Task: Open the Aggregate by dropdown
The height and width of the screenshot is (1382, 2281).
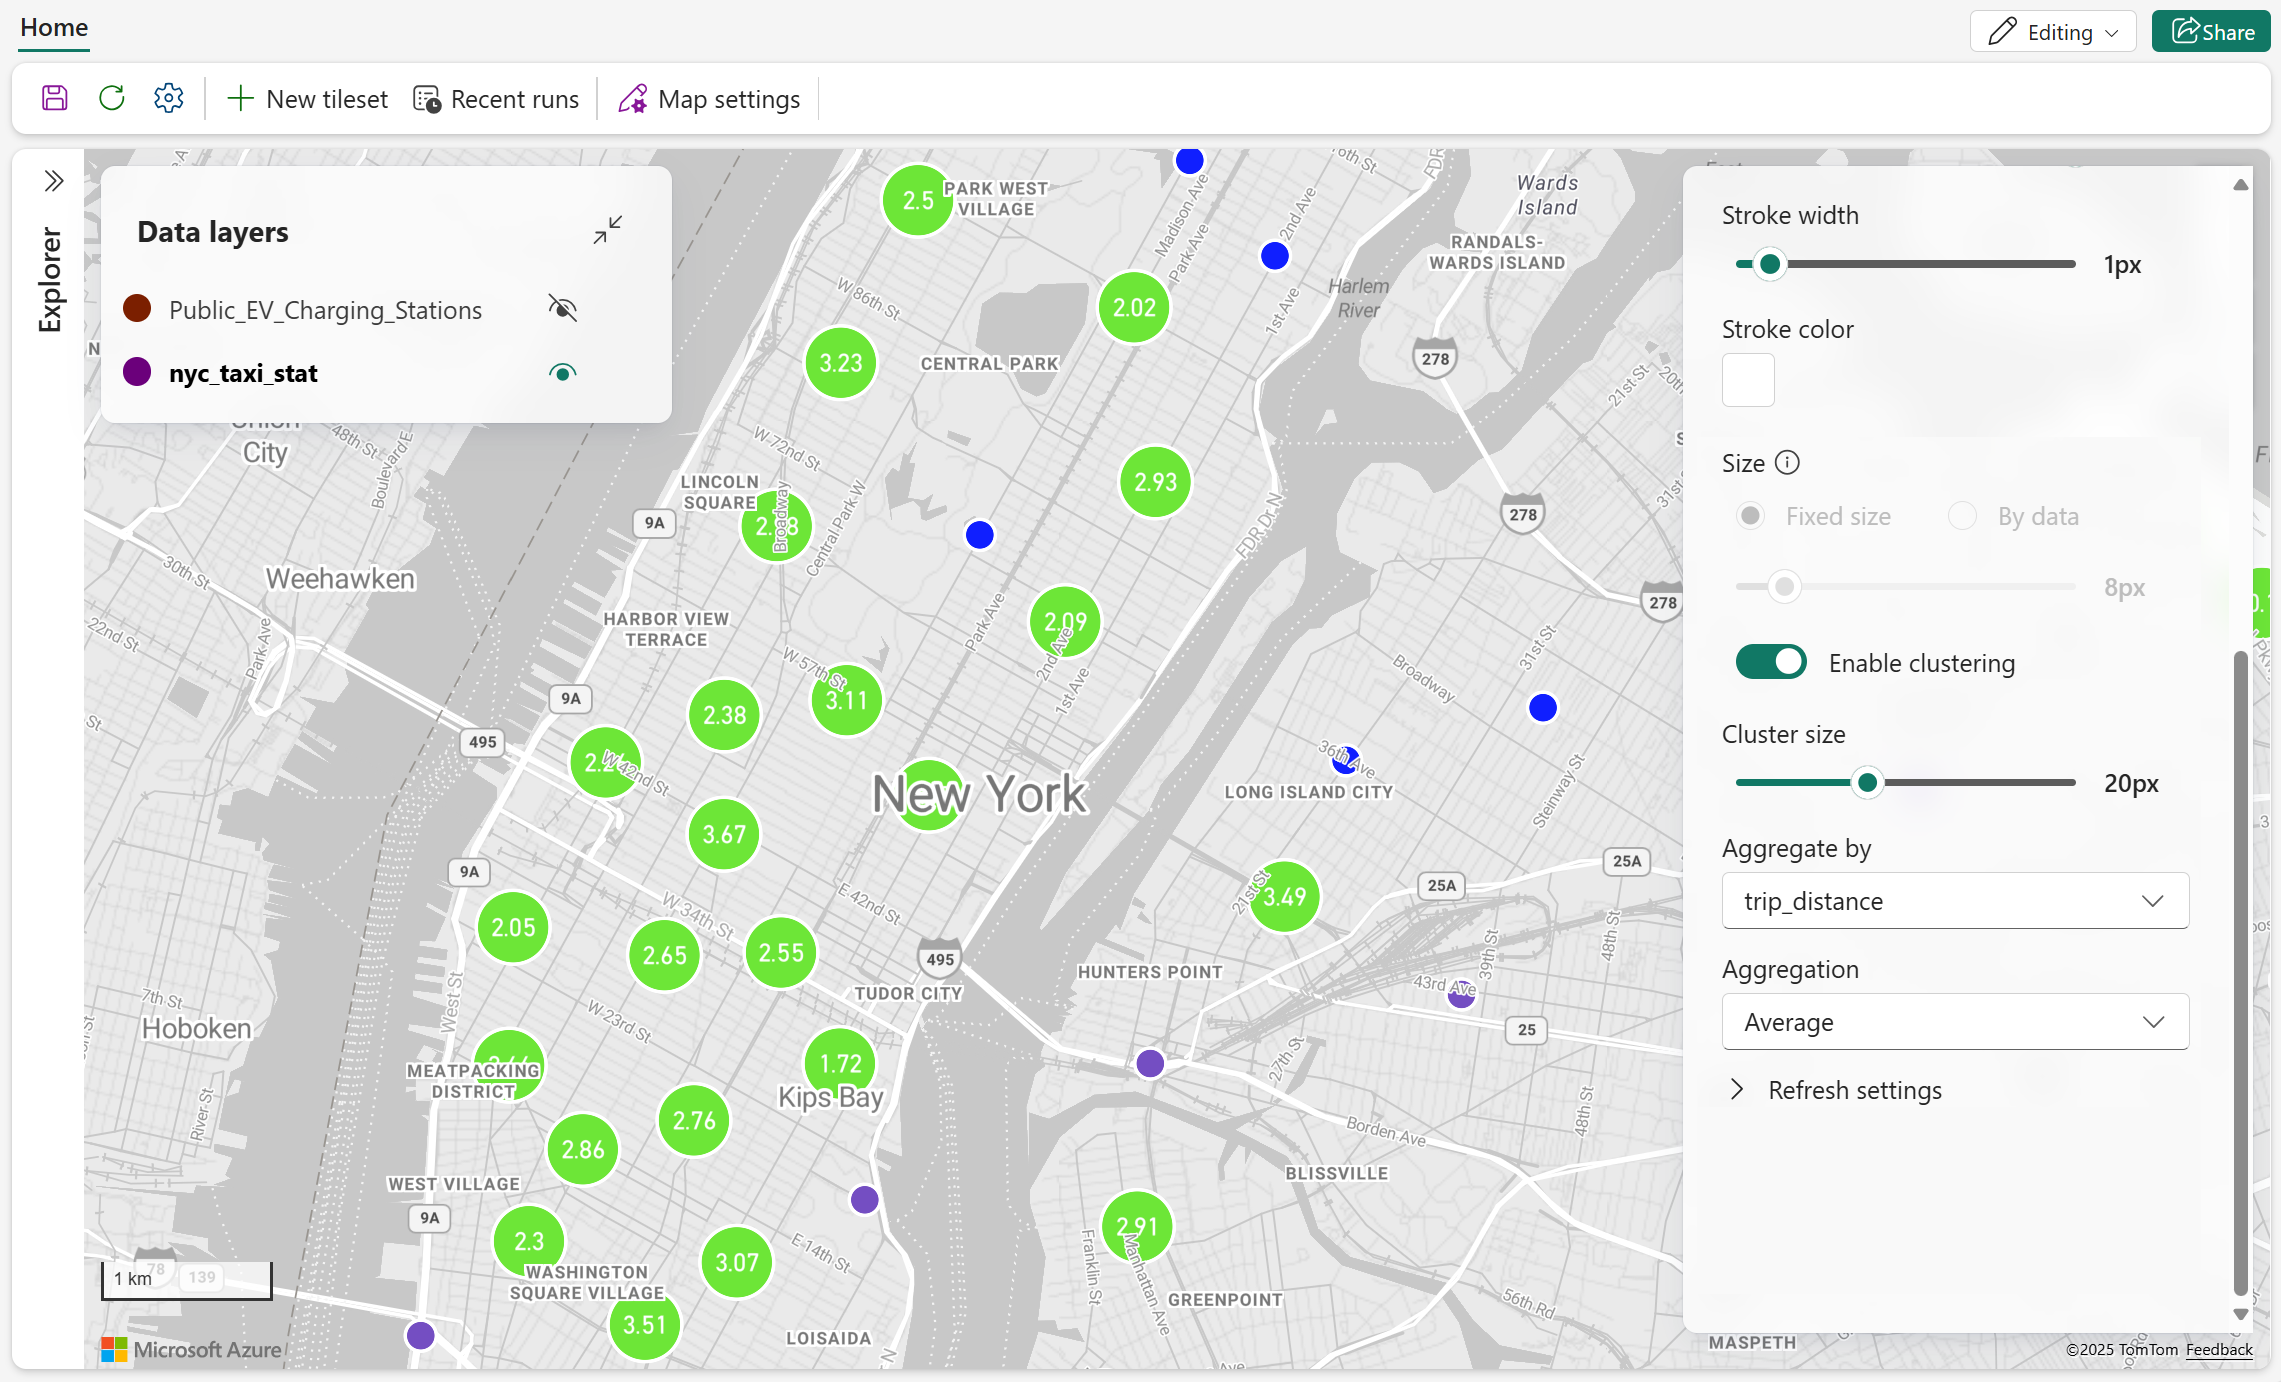Action: pyautogui.click(x=1954, y=901)
